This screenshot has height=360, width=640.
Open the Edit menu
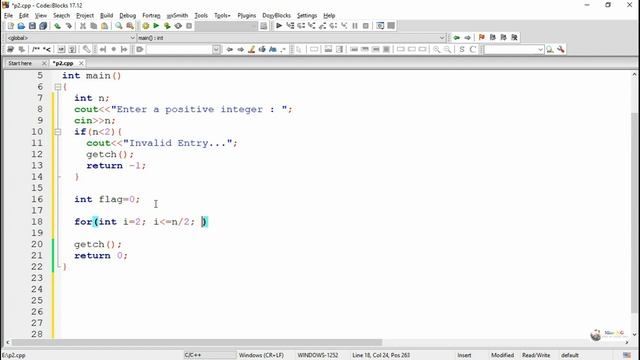[24, 16]
